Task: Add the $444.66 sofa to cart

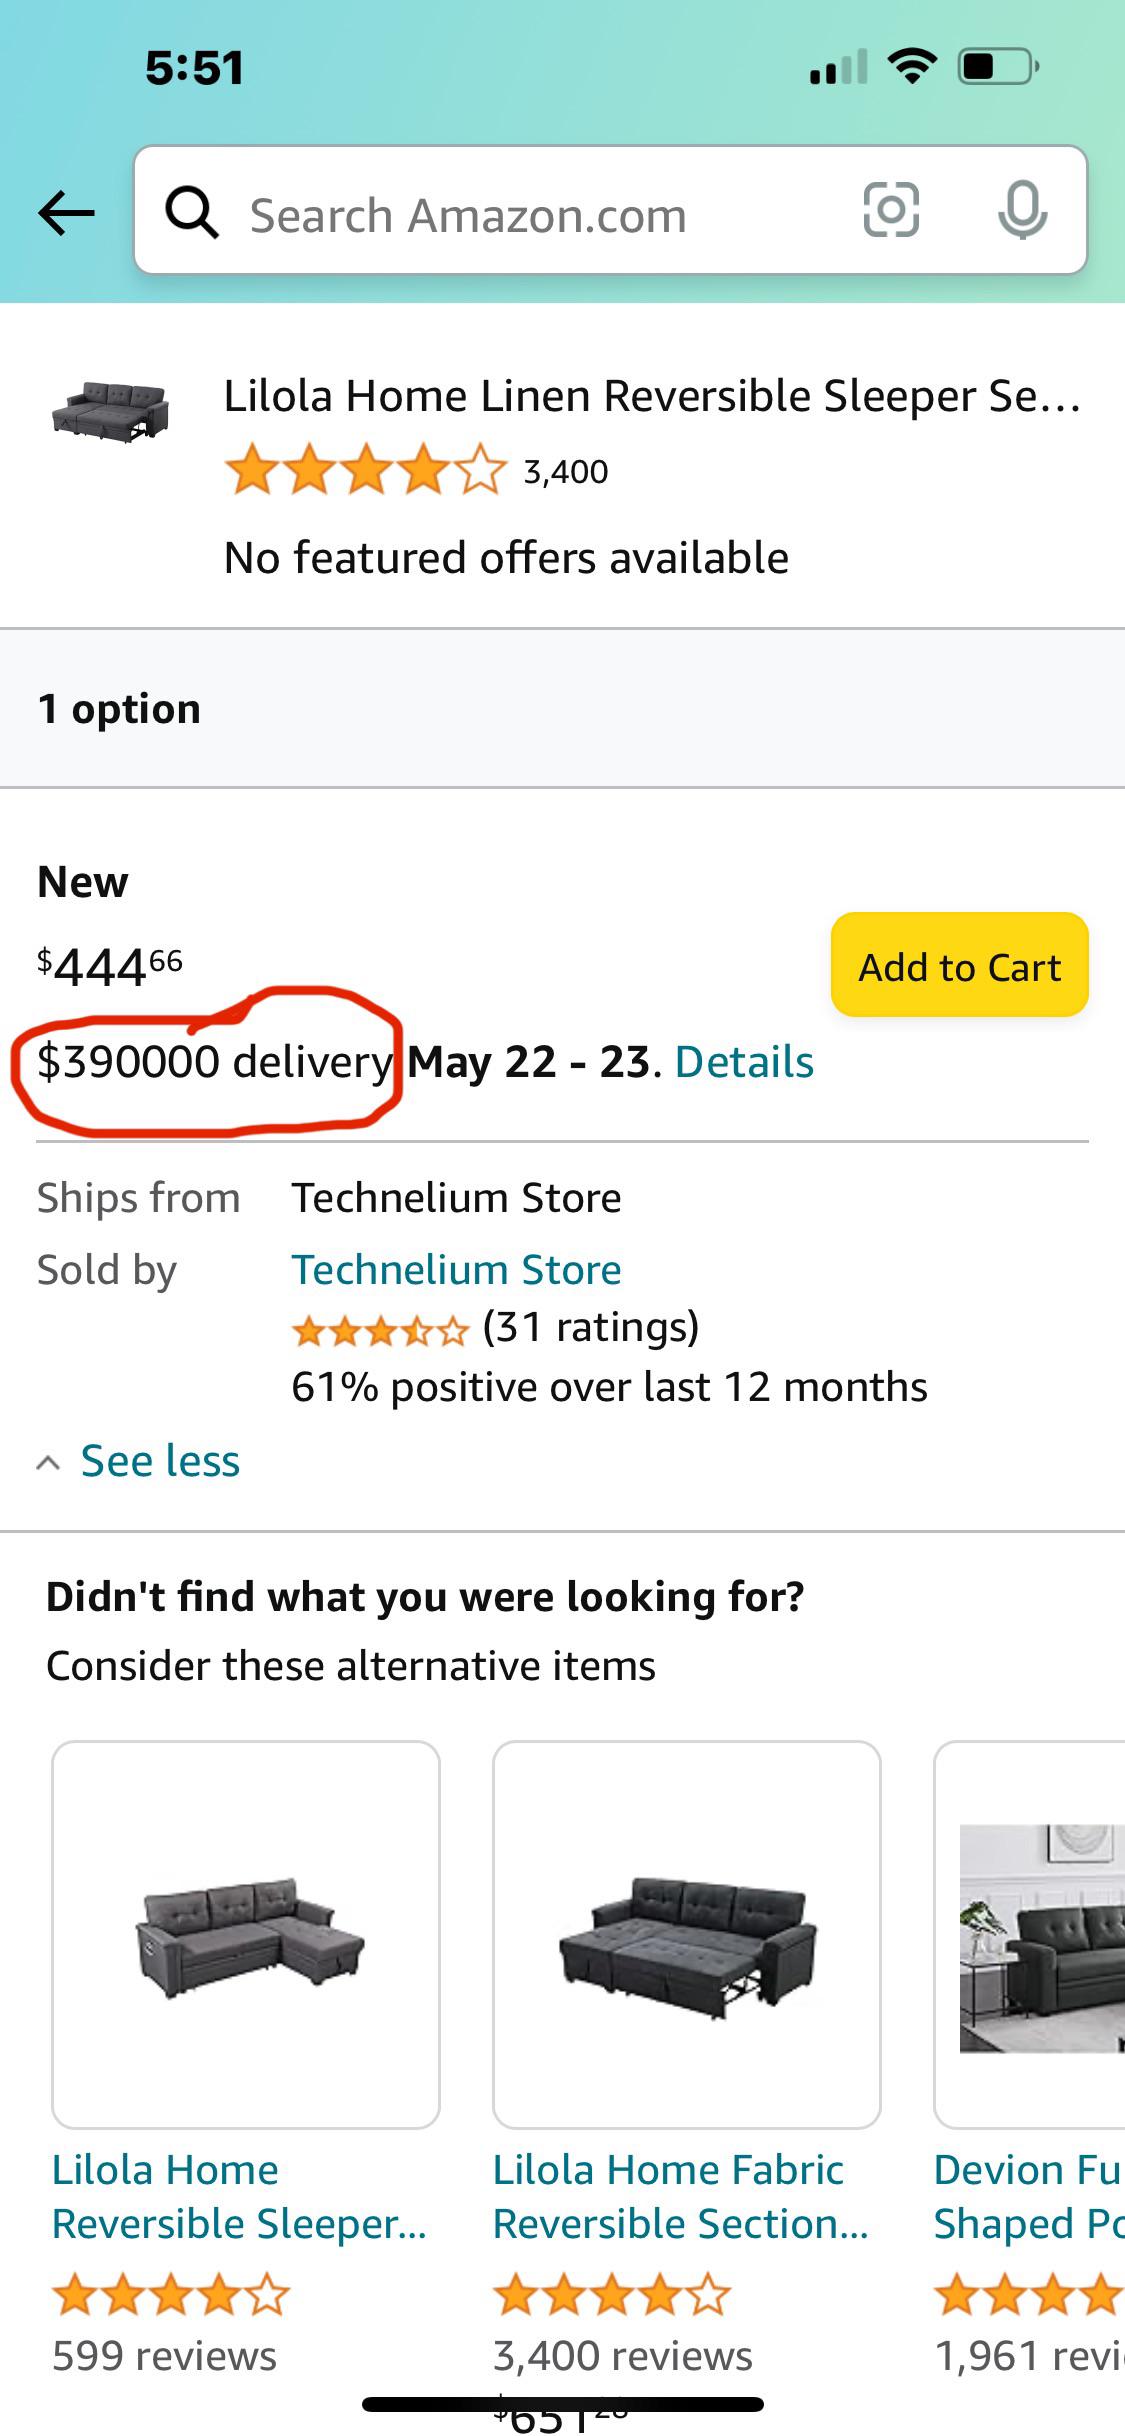Action: [x=958, y=966]
